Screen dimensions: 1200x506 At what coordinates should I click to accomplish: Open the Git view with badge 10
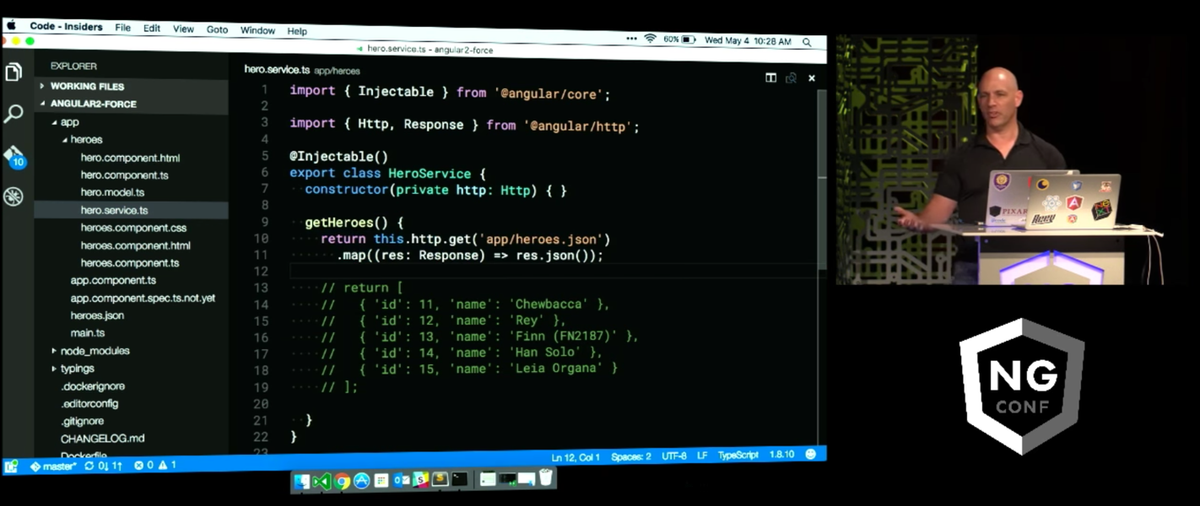point(14,156)
